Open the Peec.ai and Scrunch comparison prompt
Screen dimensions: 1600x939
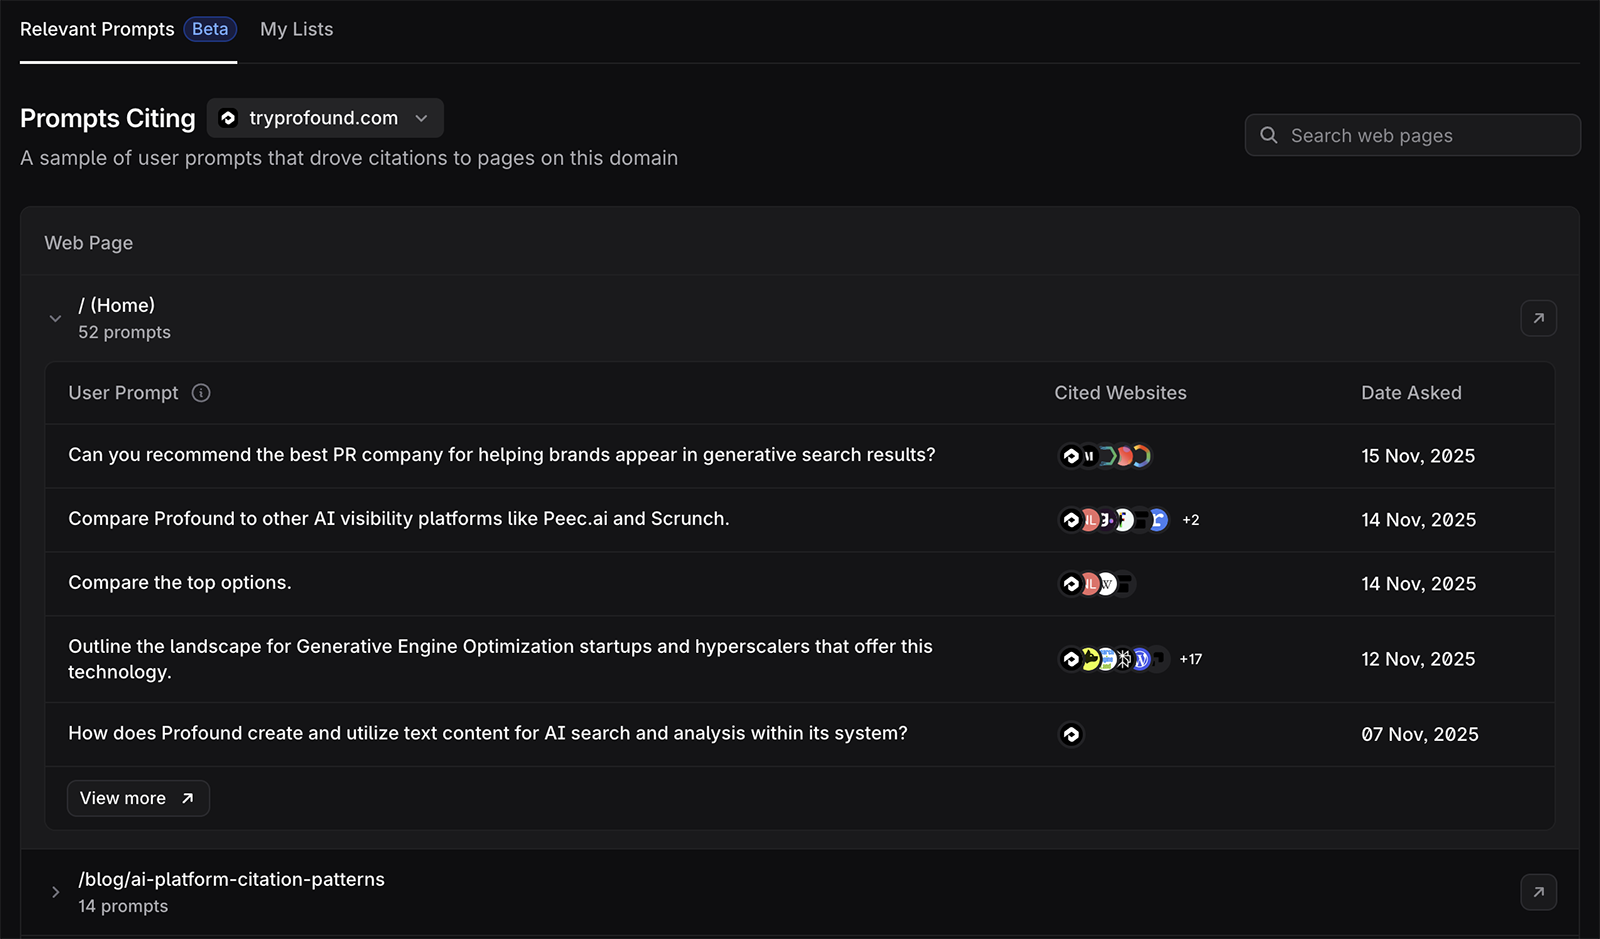[x=398, y=519]
